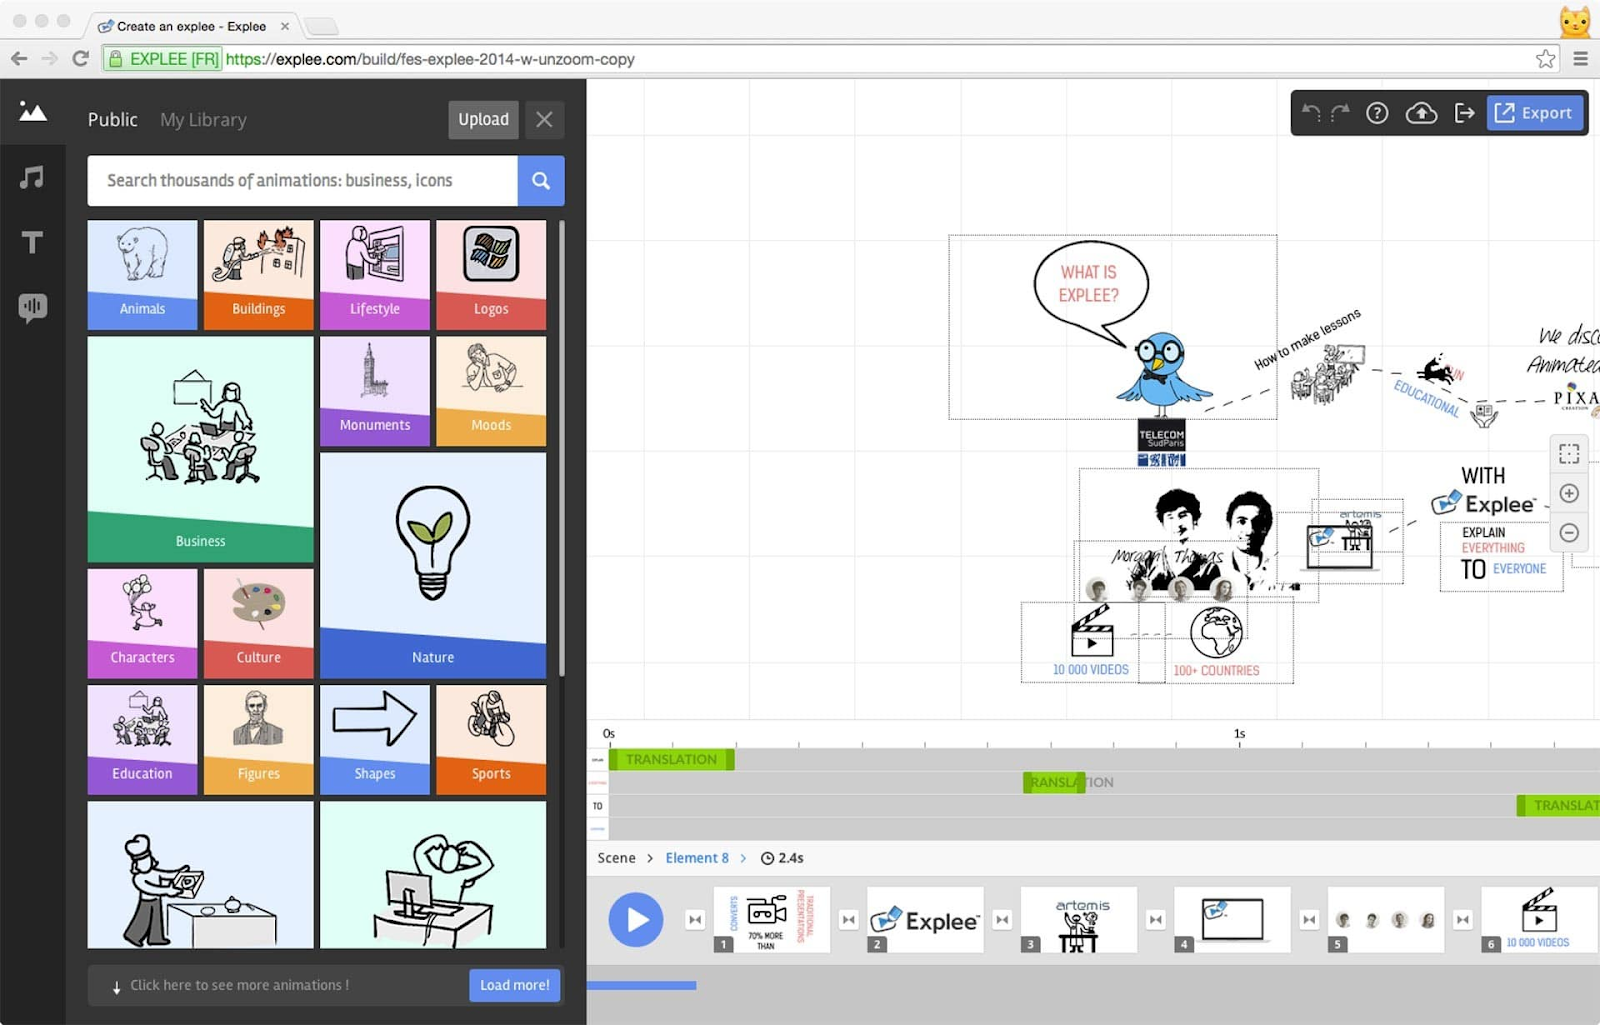Click the transition icon before scene 1
The height and width of the screenshot is (1025, 1600).
point(695,919)
